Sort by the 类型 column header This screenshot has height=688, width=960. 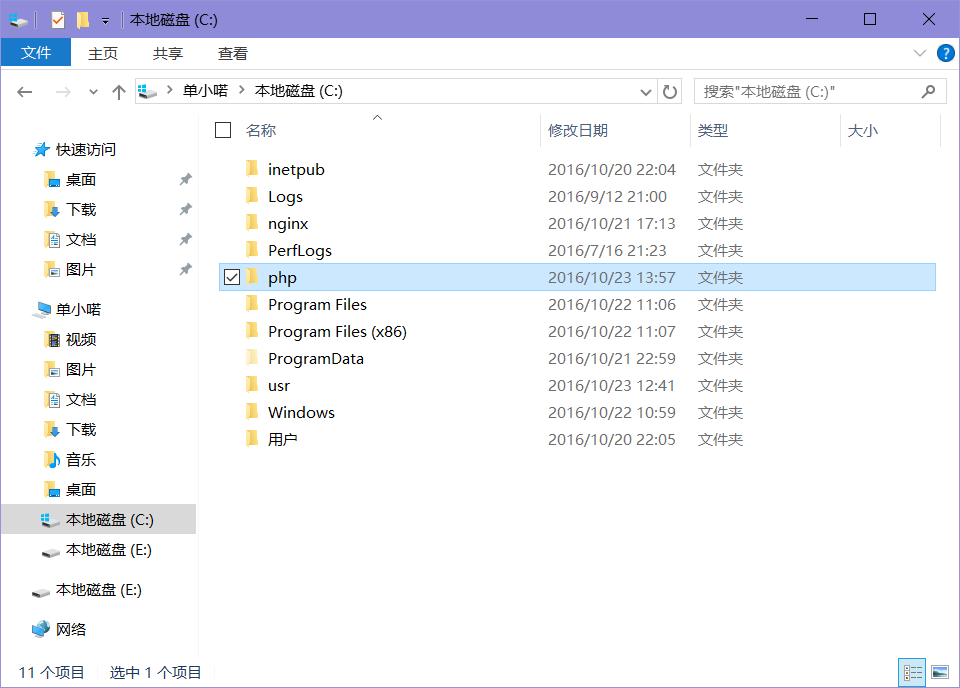[x=713, y=130]
